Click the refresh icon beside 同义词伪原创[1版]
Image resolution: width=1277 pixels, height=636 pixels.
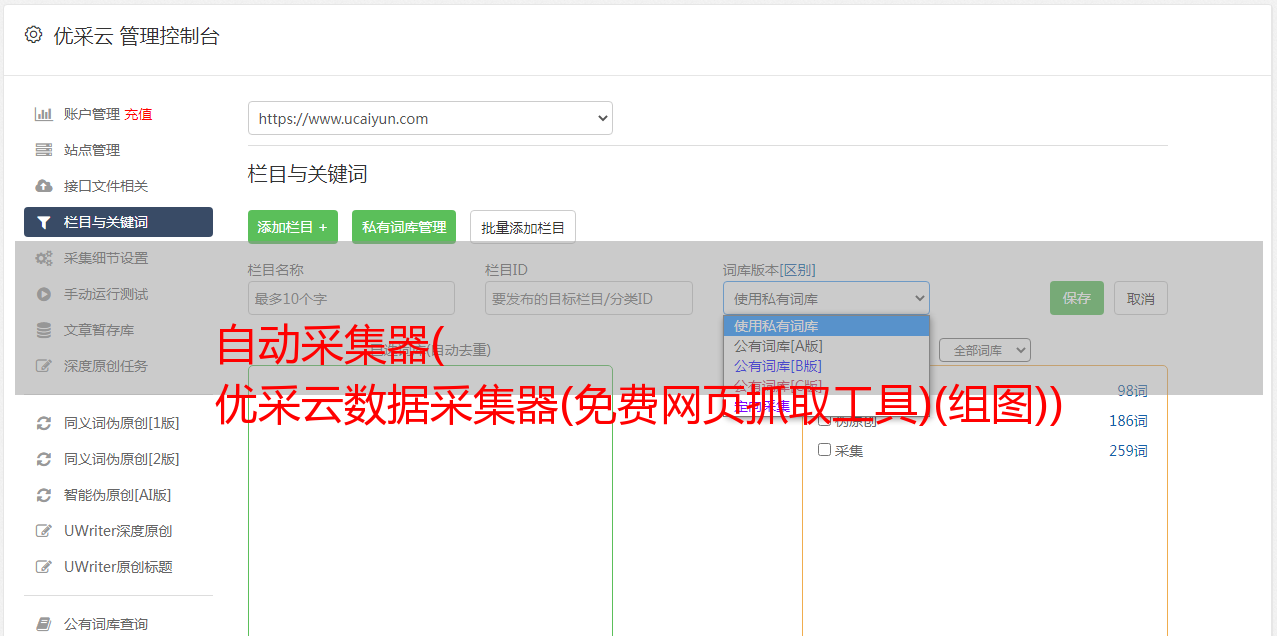coord(44,423)
